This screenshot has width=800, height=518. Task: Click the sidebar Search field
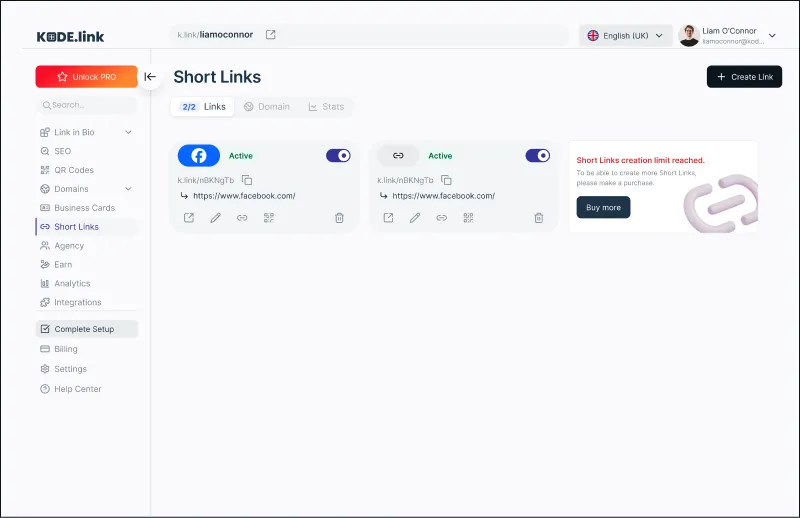pyautogui.click(x=87, y=105)
